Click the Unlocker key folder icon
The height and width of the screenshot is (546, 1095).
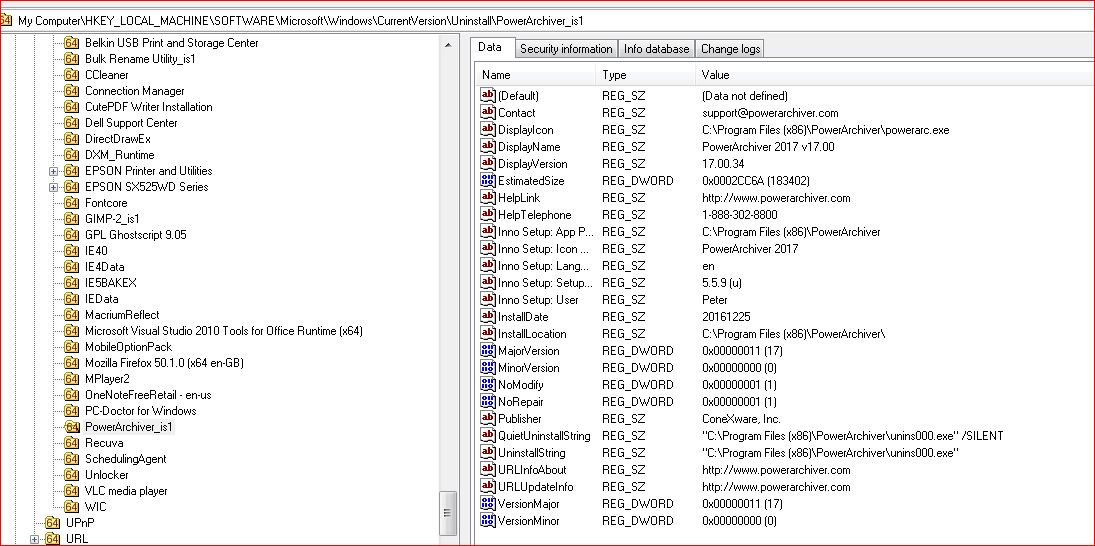71,475
